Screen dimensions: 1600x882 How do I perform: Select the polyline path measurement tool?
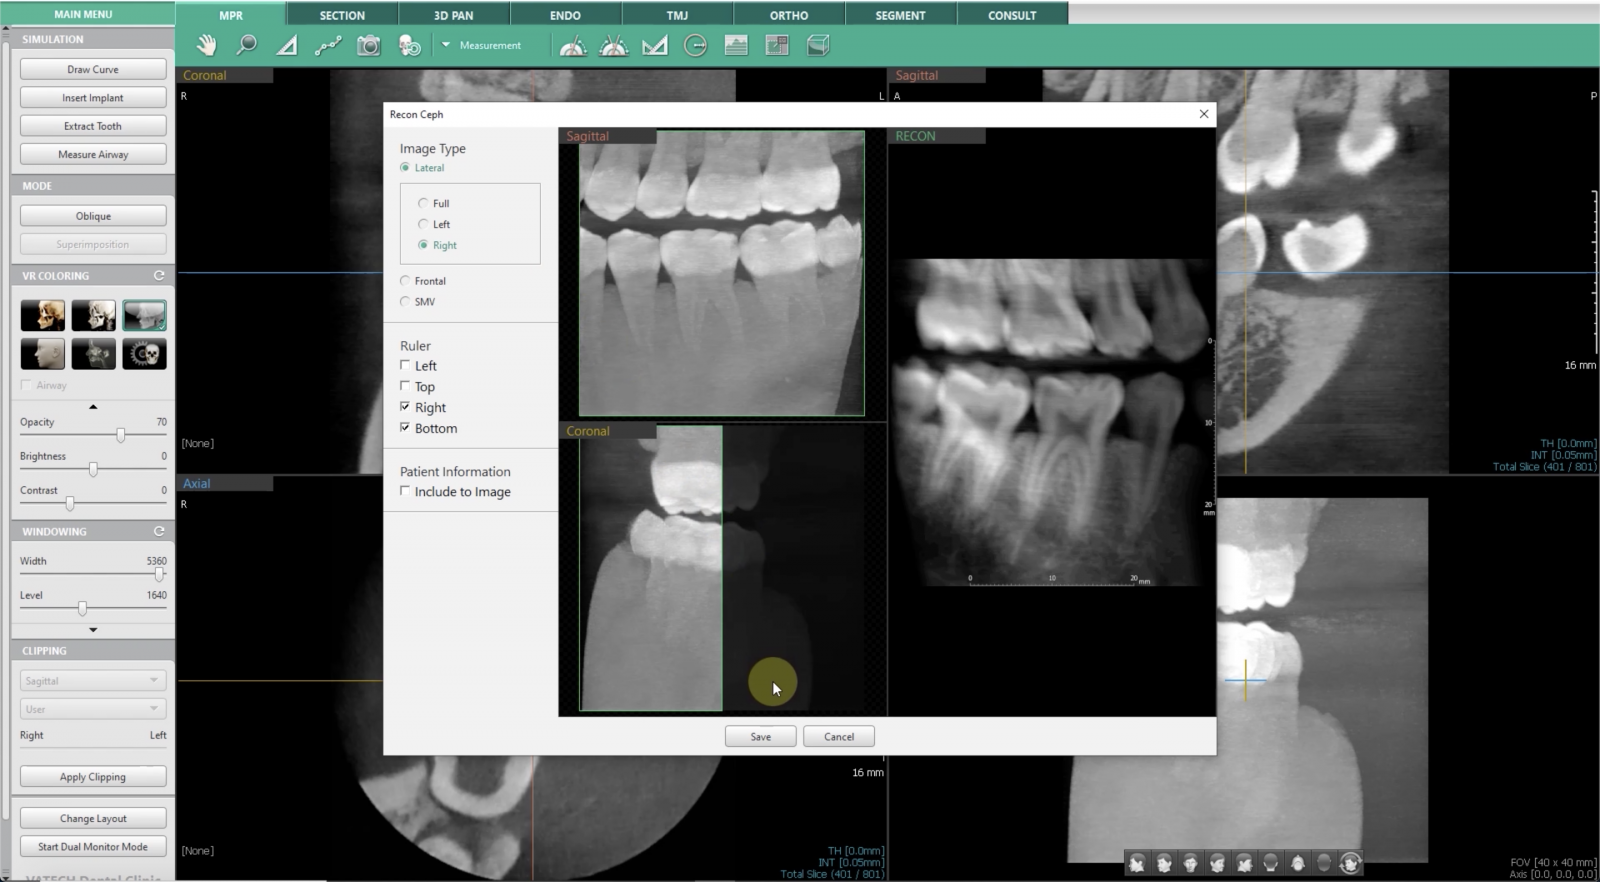328,45
